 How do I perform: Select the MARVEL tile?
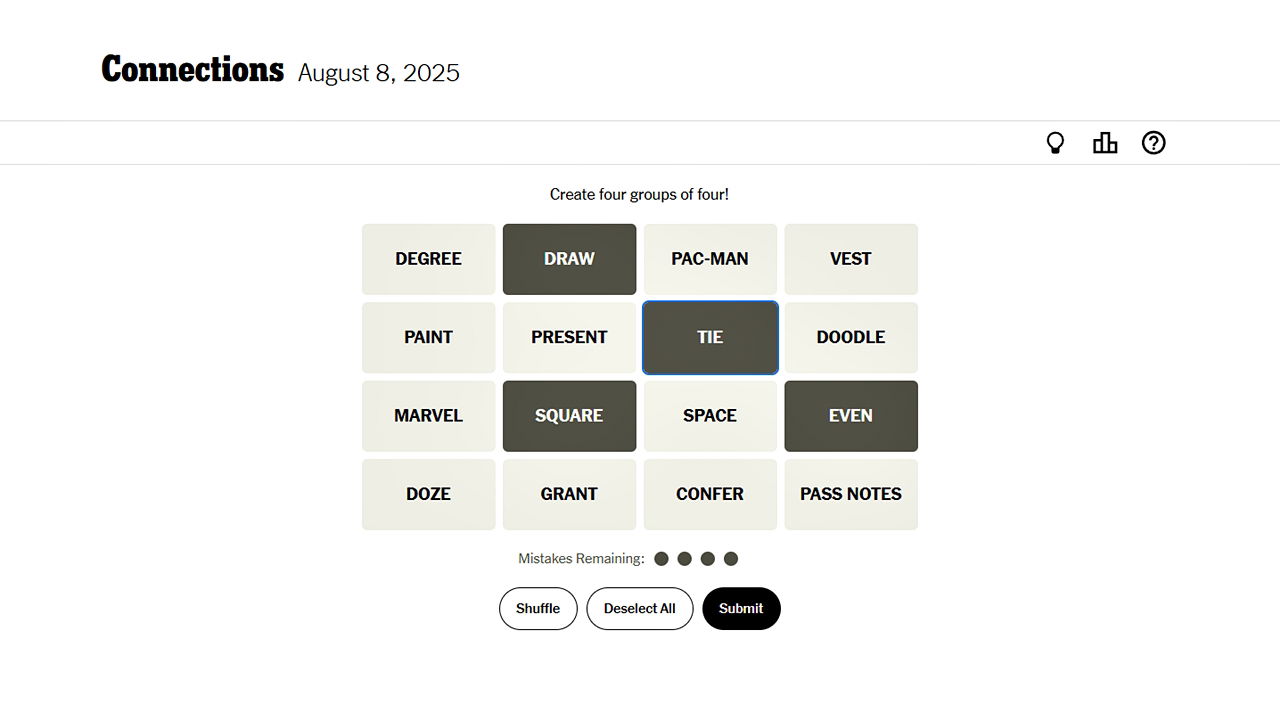coord(428,416)
